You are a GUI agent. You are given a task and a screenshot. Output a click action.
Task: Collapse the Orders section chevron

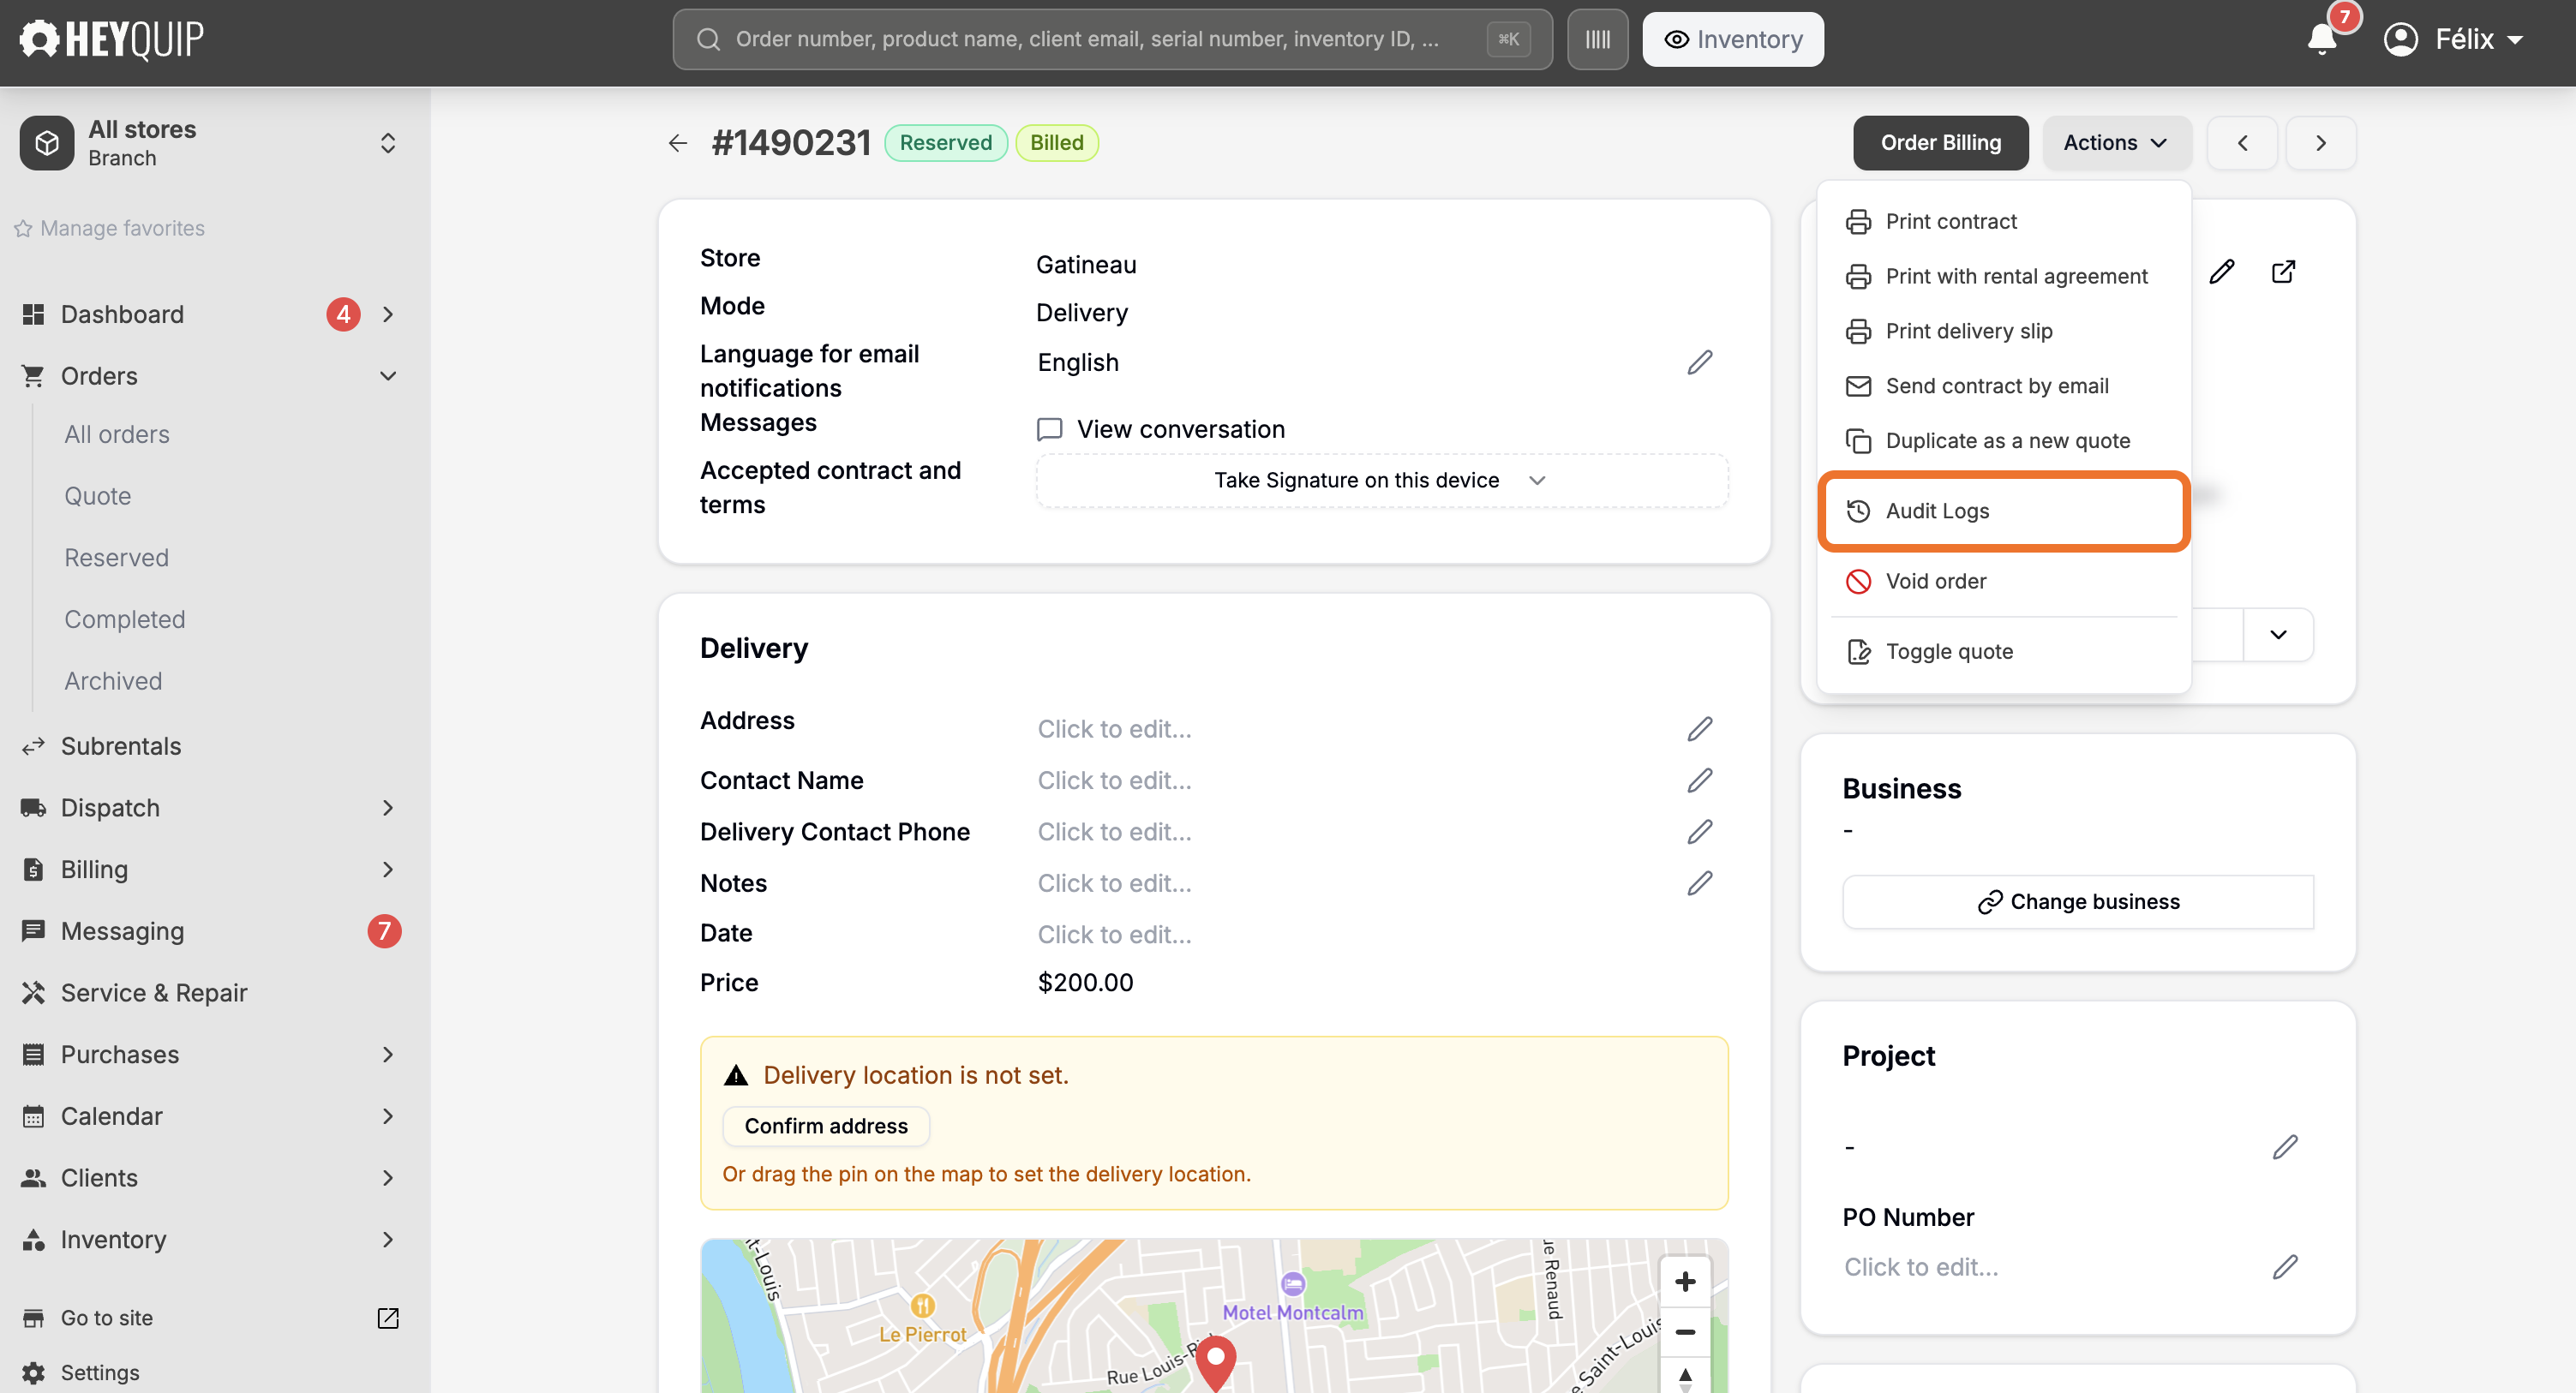click(388, 376)
